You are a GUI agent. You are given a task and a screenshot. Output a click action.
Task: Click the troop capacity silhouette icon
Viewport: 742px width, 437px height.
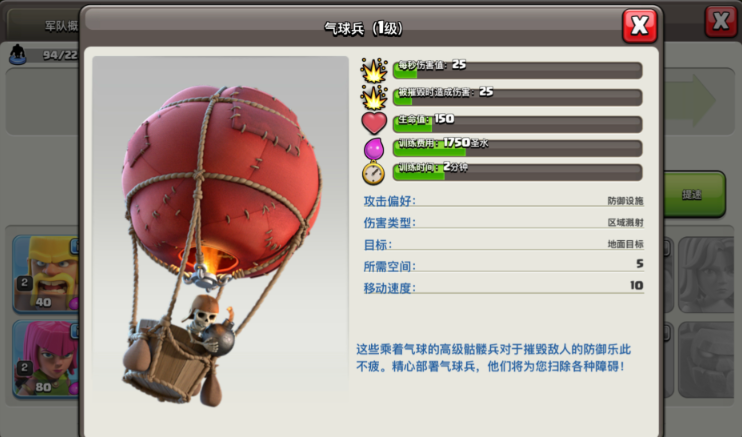click(x=18, y=54)
